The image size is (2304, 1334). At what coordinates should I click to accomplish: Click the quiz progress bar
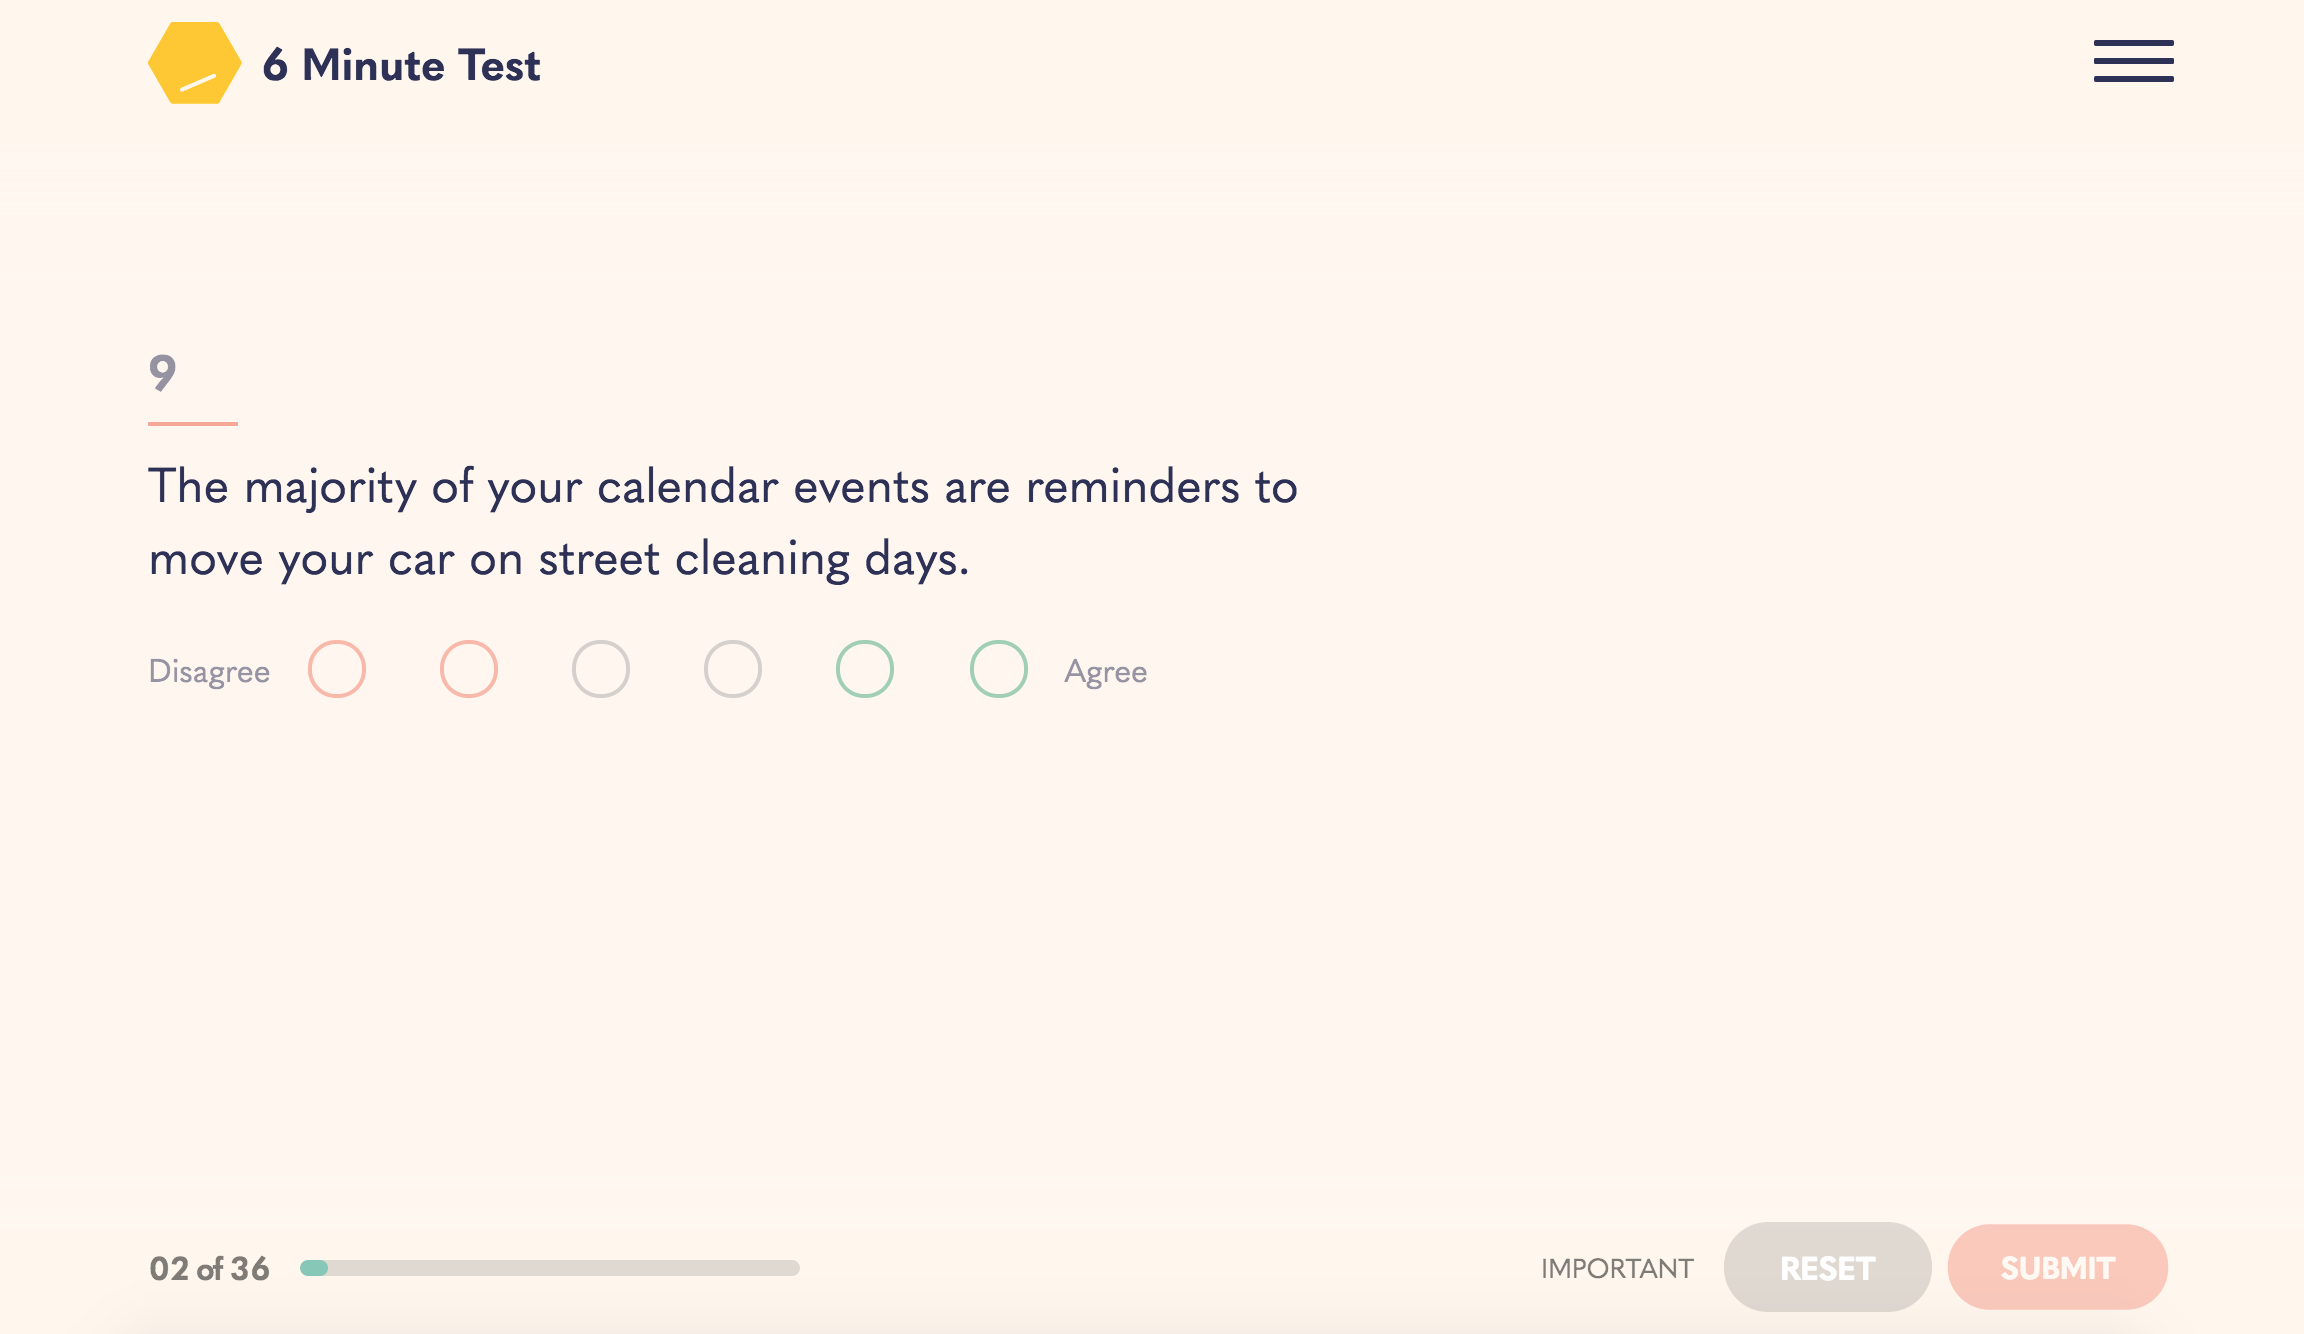pos(550,1268)
